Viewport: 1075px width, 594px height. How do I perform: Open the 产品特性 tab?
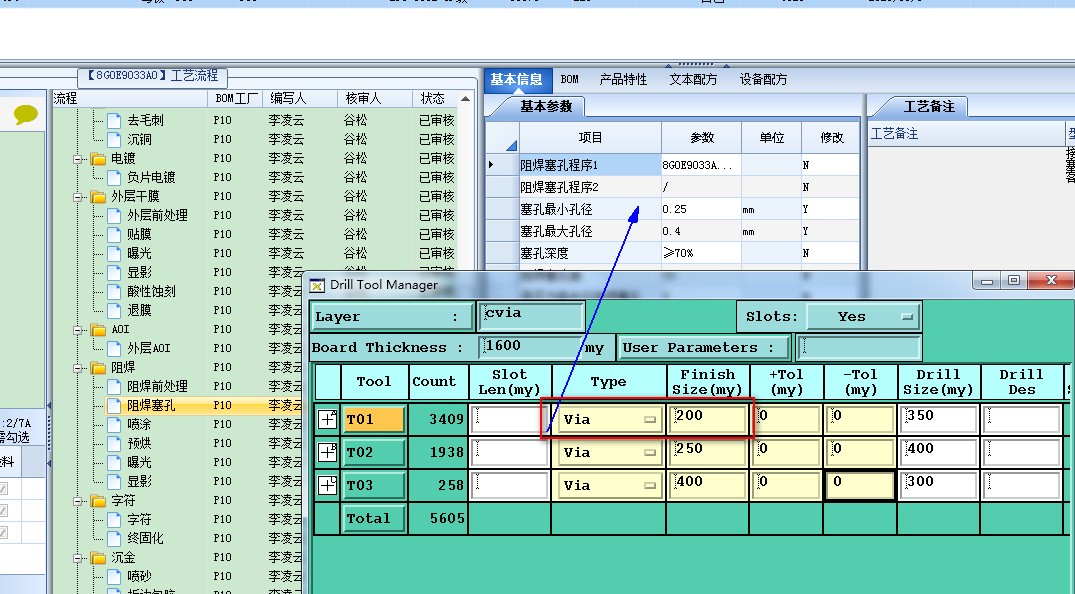tap(623, 80)
